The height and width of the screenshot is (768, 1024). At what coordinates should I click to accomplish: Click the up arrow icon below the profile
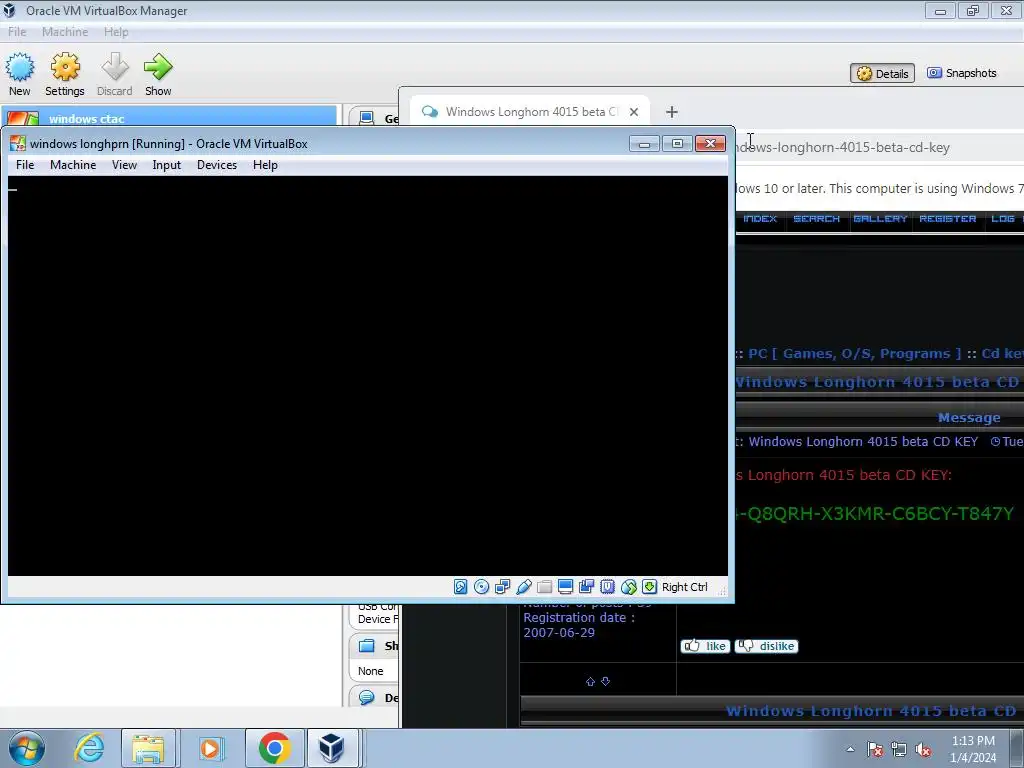click(x=590, y=681)
